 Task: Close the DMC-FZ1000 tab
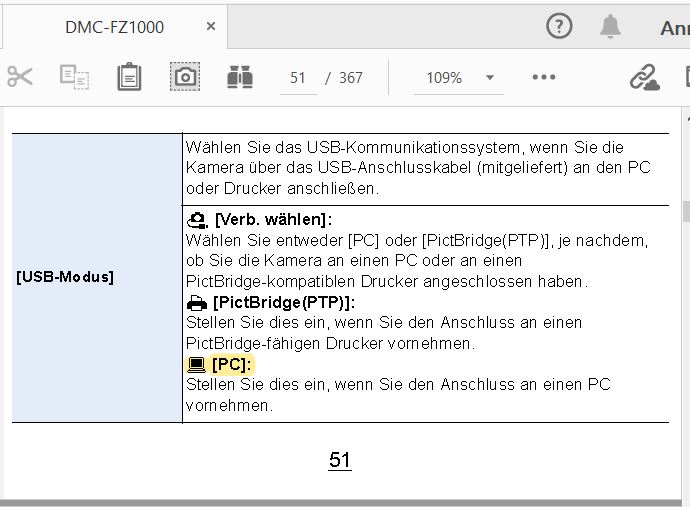point(211,26)
